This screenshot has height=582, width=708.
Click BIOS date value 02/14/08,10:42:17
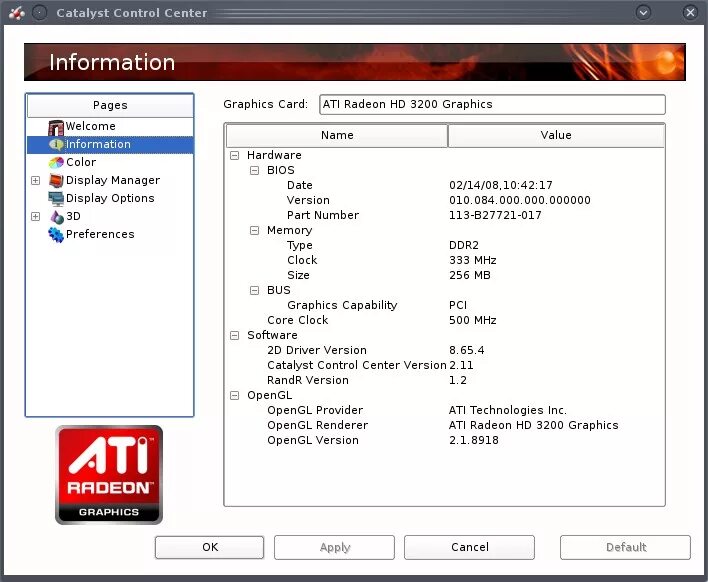click(501, 185)
